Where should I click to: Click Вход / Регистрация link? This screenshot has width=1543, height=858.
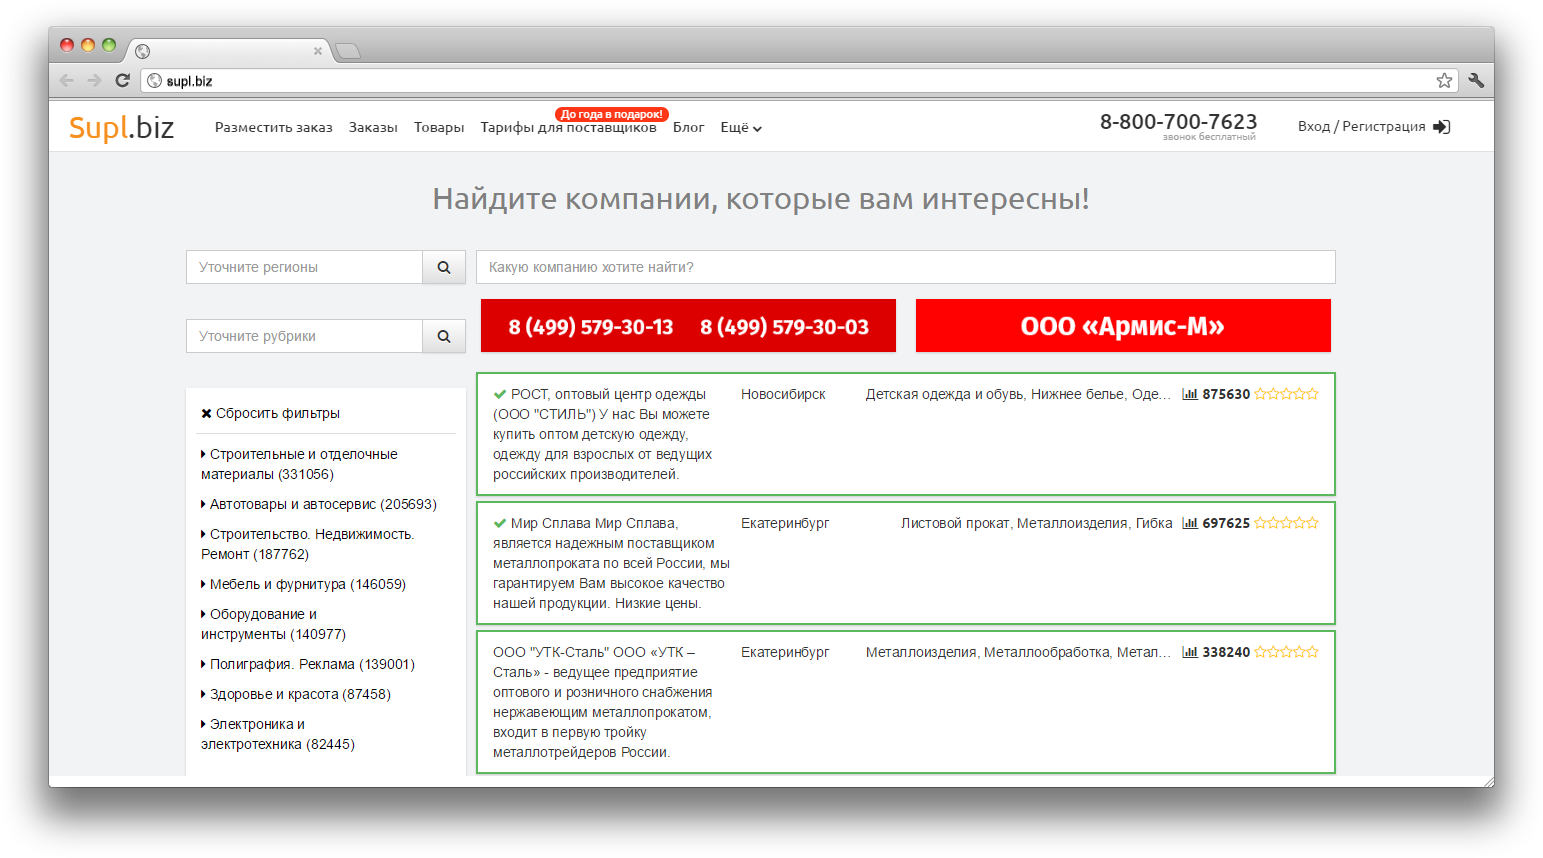point(1361,126)
